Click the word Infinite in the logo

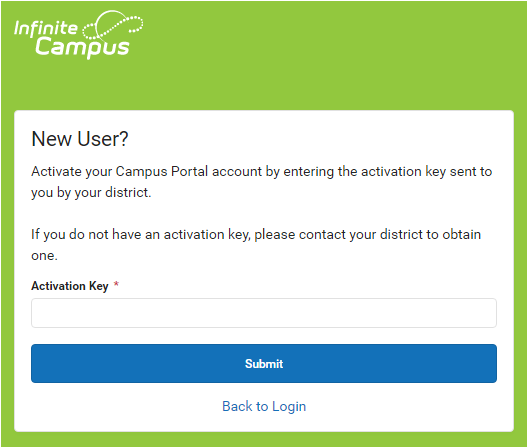(x=46, y=28)
